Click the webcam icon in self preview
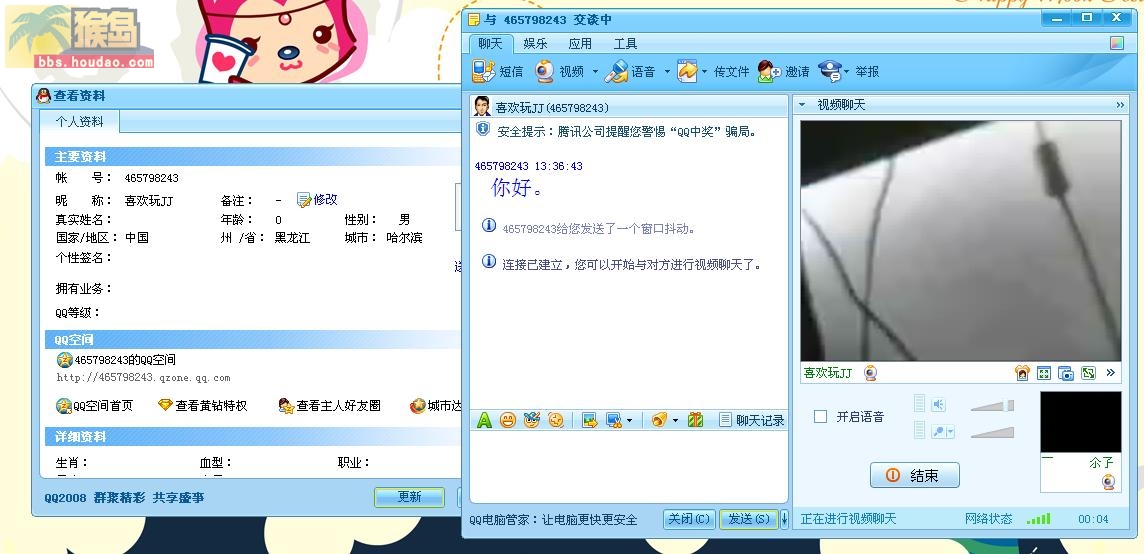The height and width of the screenshot is (554, 1144). tap(1108, 482)
